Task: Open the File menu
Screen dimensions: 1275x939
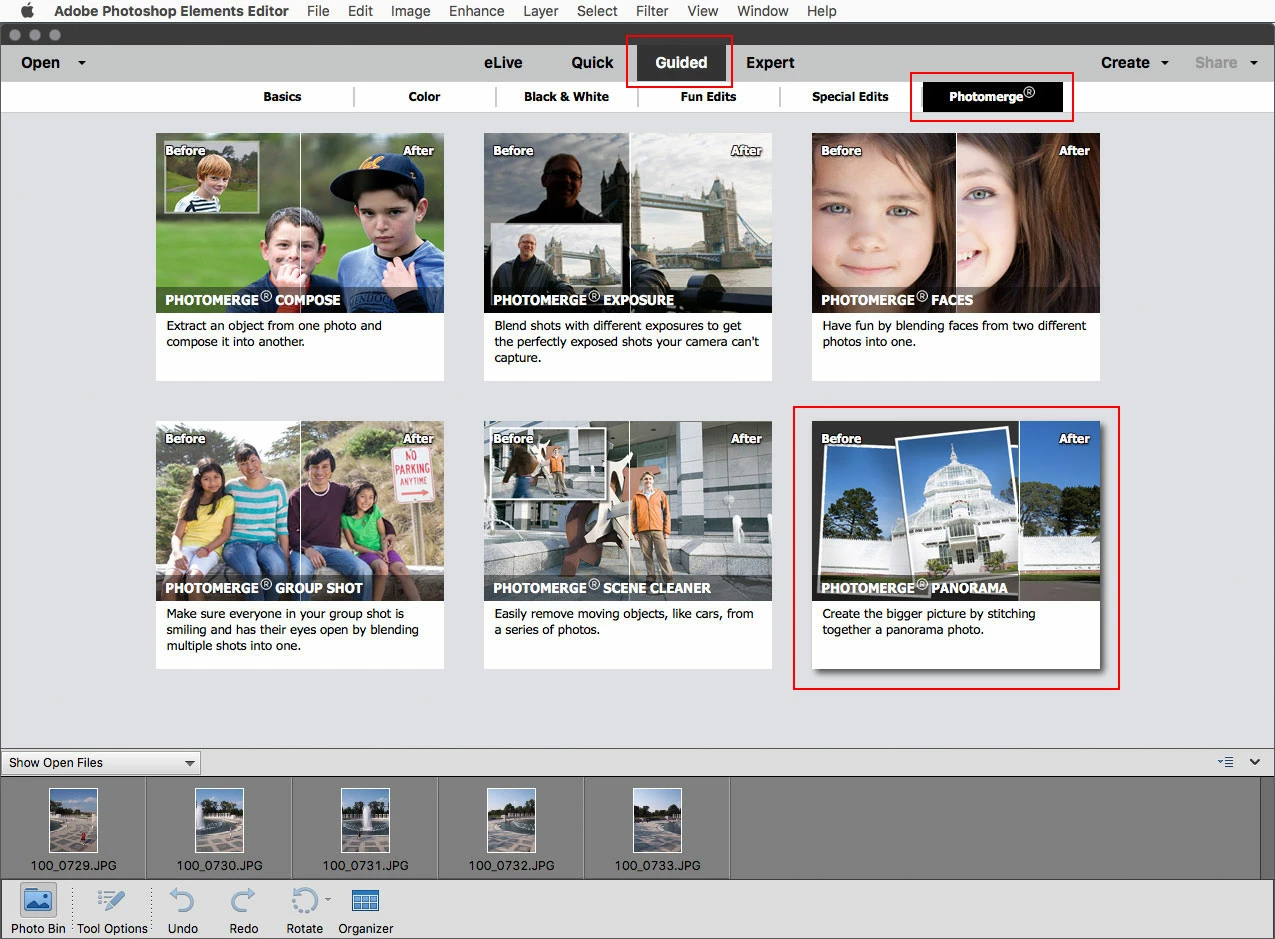Action: [318, 11]
